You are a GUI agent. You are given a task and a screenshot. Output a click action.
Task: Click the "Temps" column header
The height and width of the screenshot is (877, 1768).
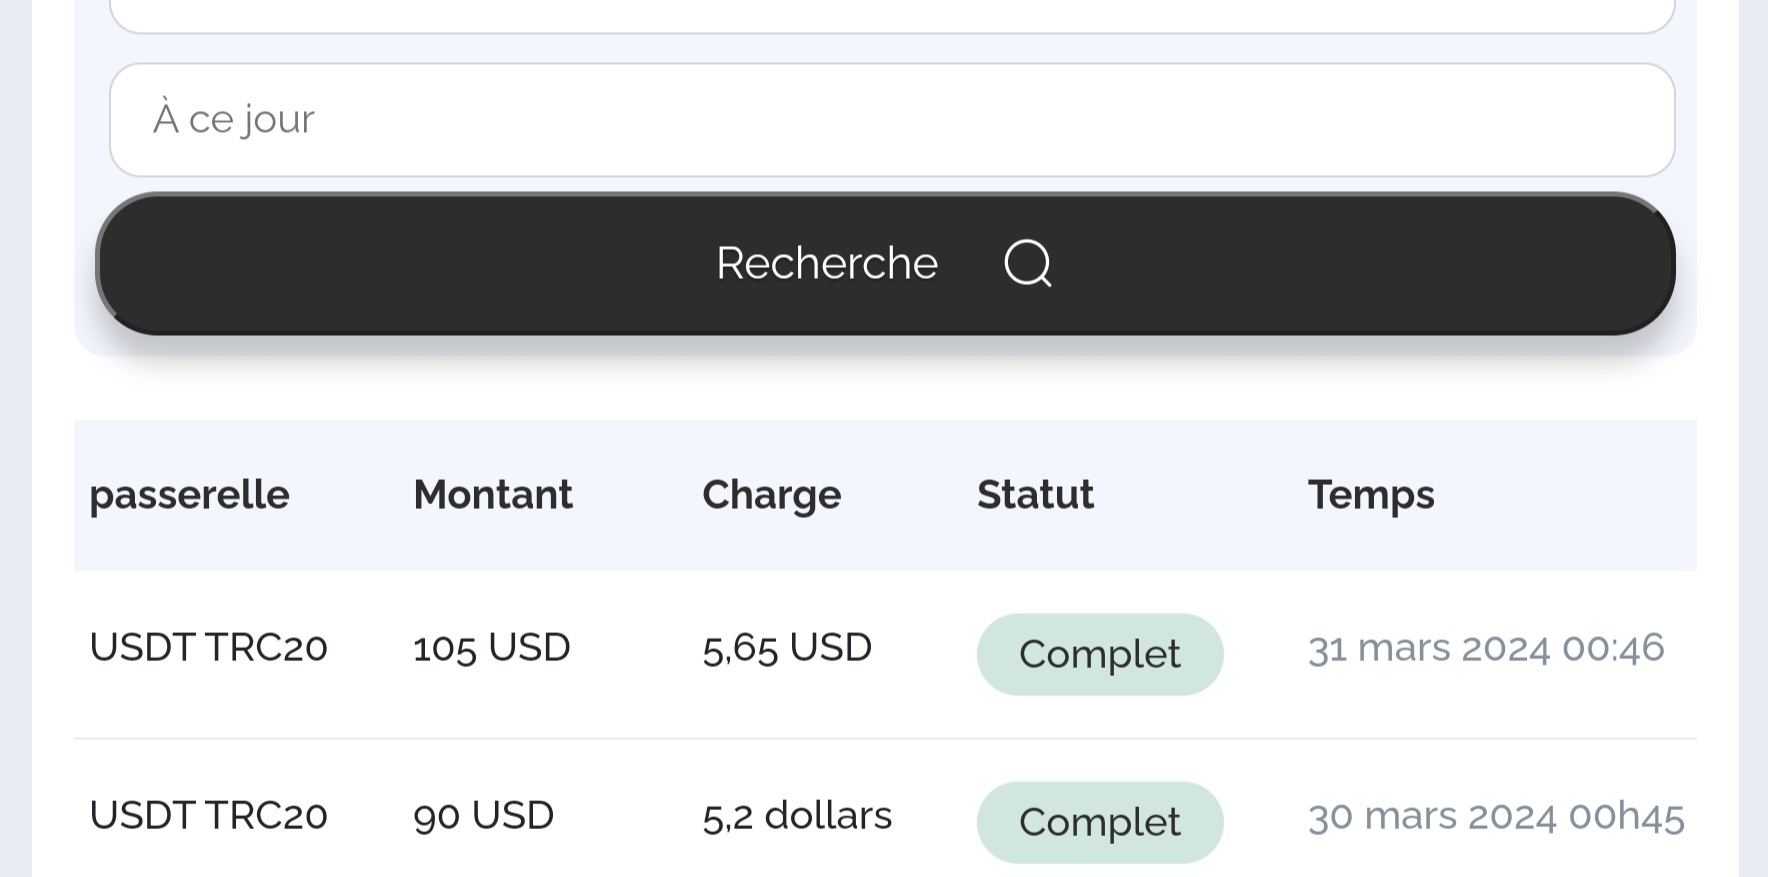pyautogui.click(x=1371, y=495)
